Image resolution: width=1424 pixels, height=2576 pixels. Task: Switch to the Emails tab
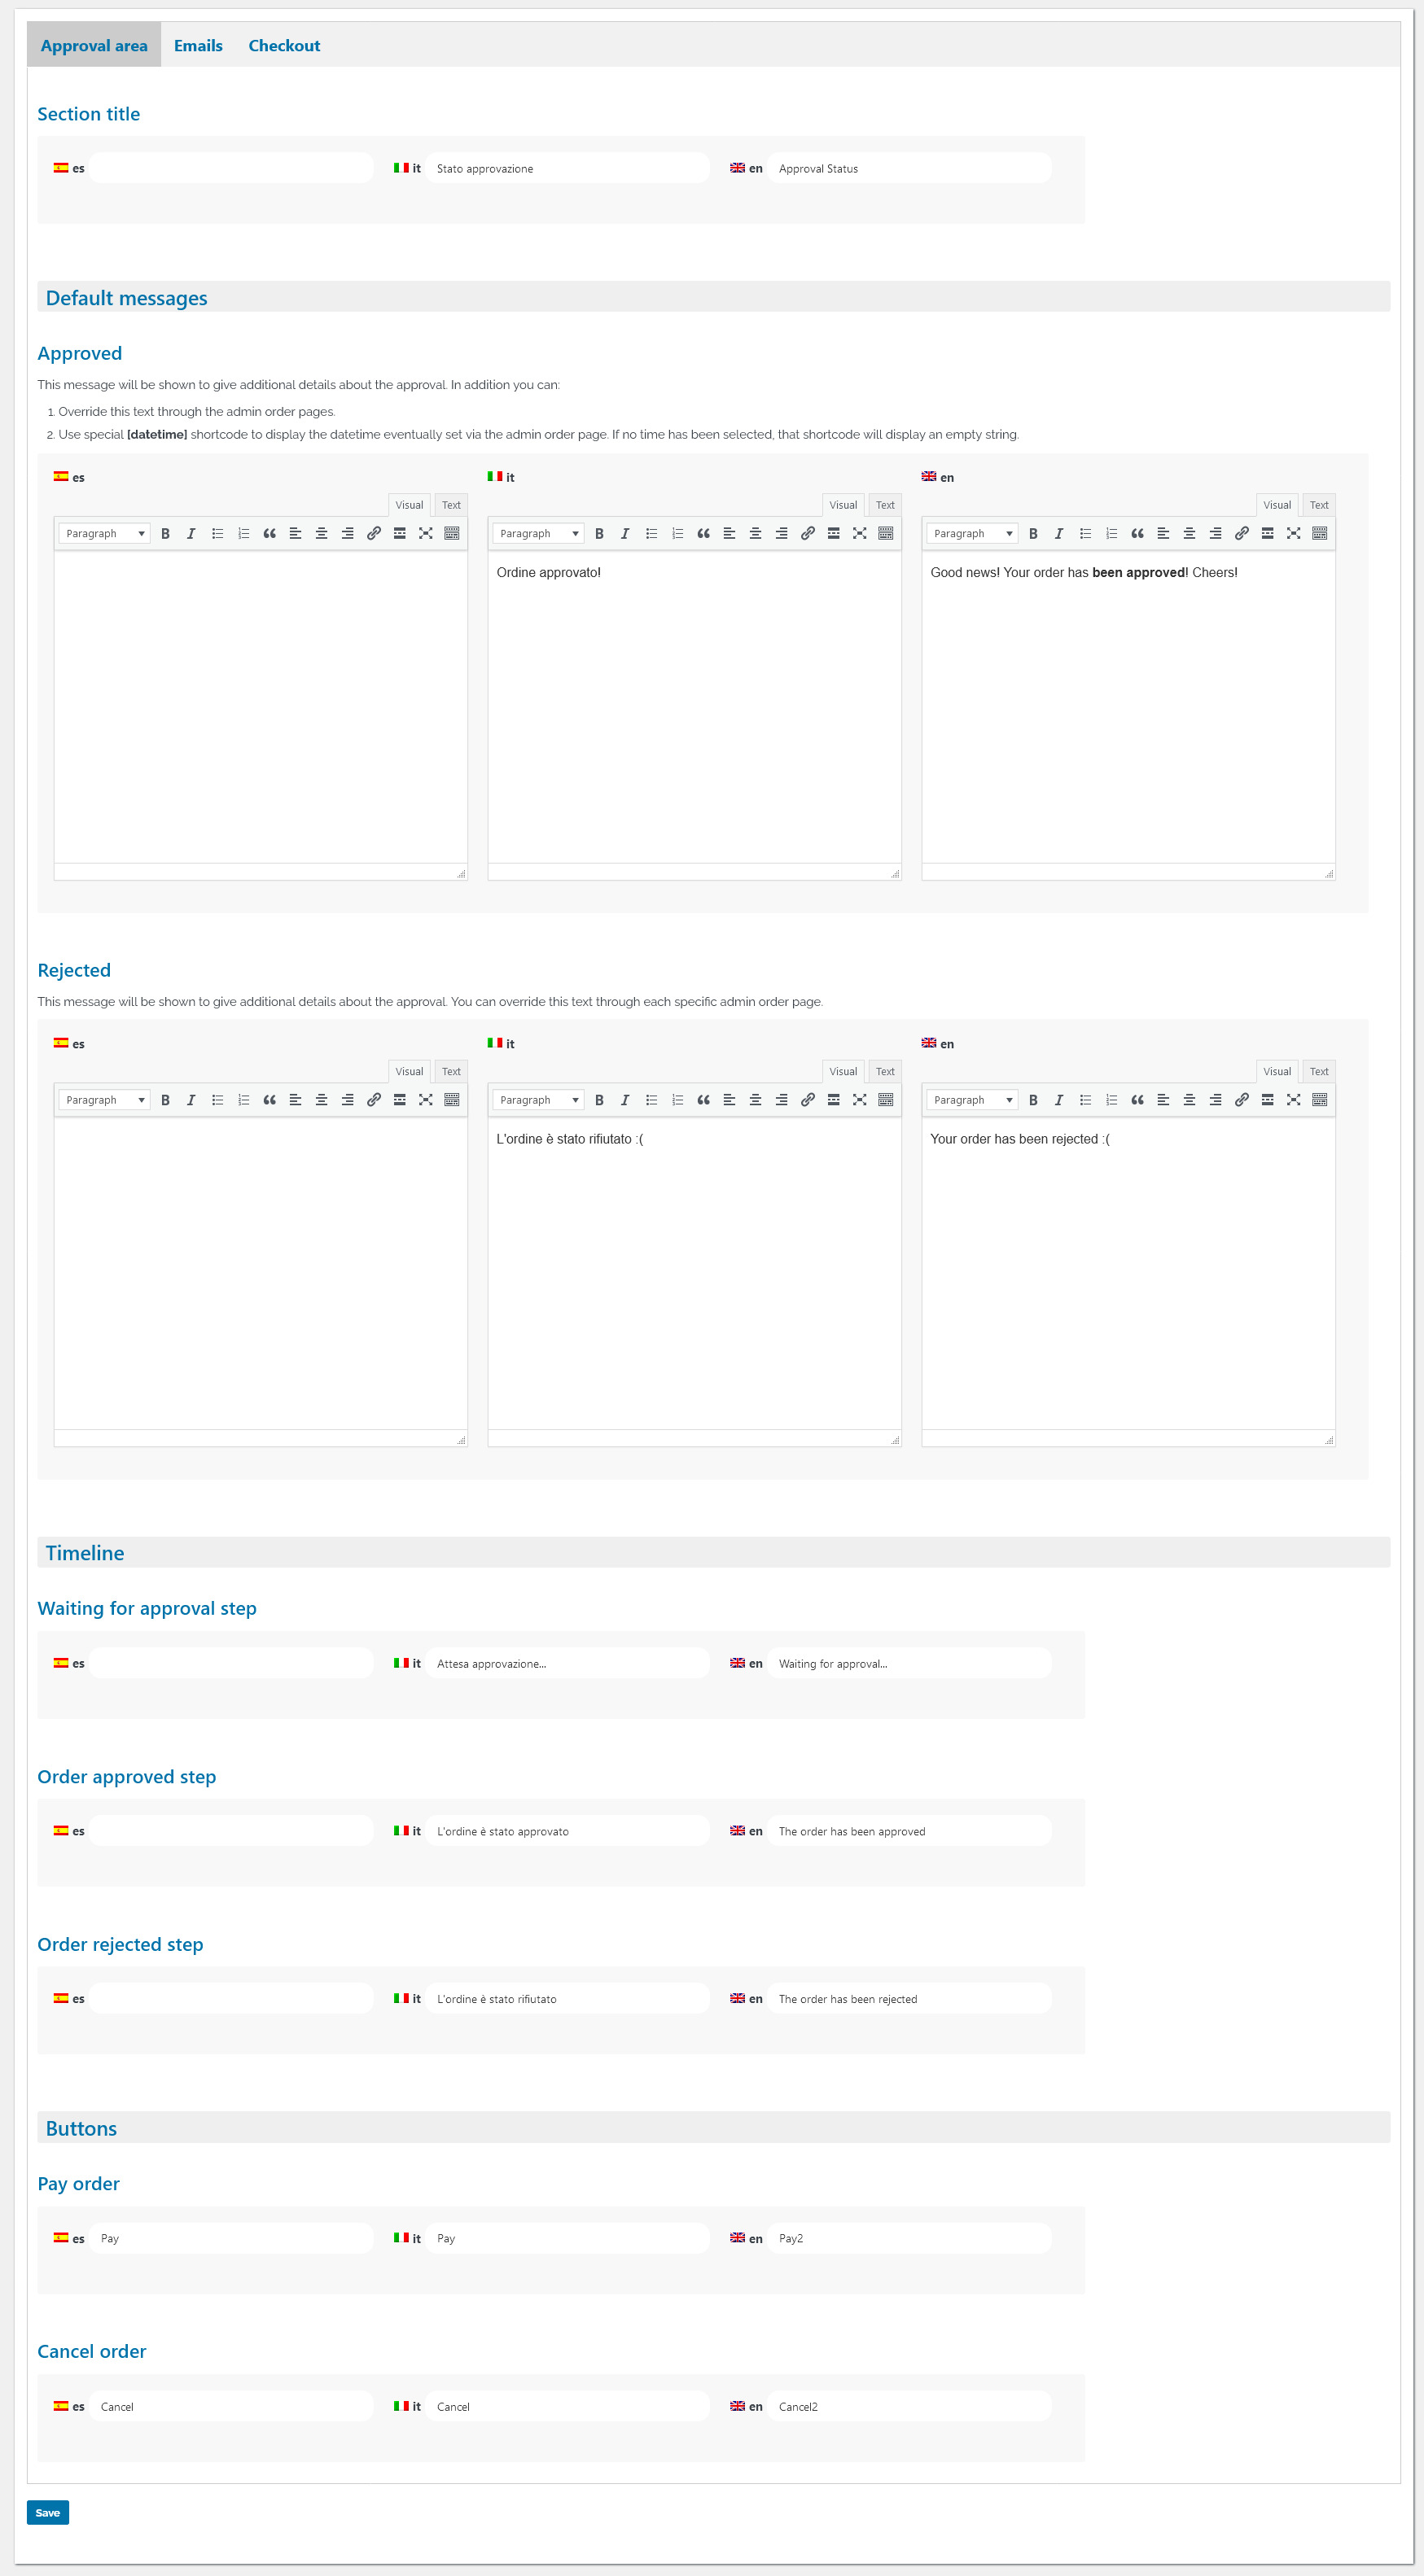tap(198, 46)
